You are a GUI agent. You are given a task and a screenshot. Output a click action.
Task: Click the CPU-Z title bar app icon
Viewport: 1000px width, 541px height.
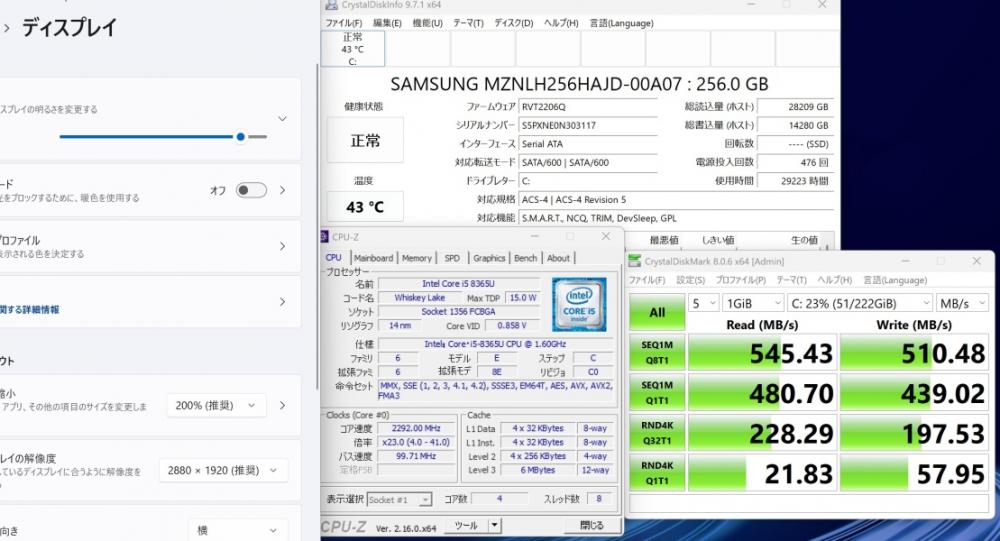[x=324, y=237]
